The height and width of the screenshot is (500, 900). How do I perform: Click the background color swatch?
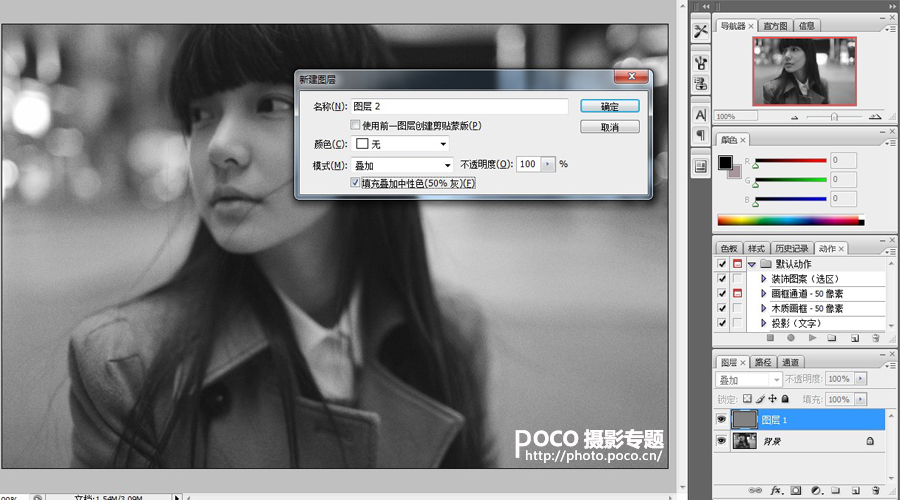pos(735,172)
